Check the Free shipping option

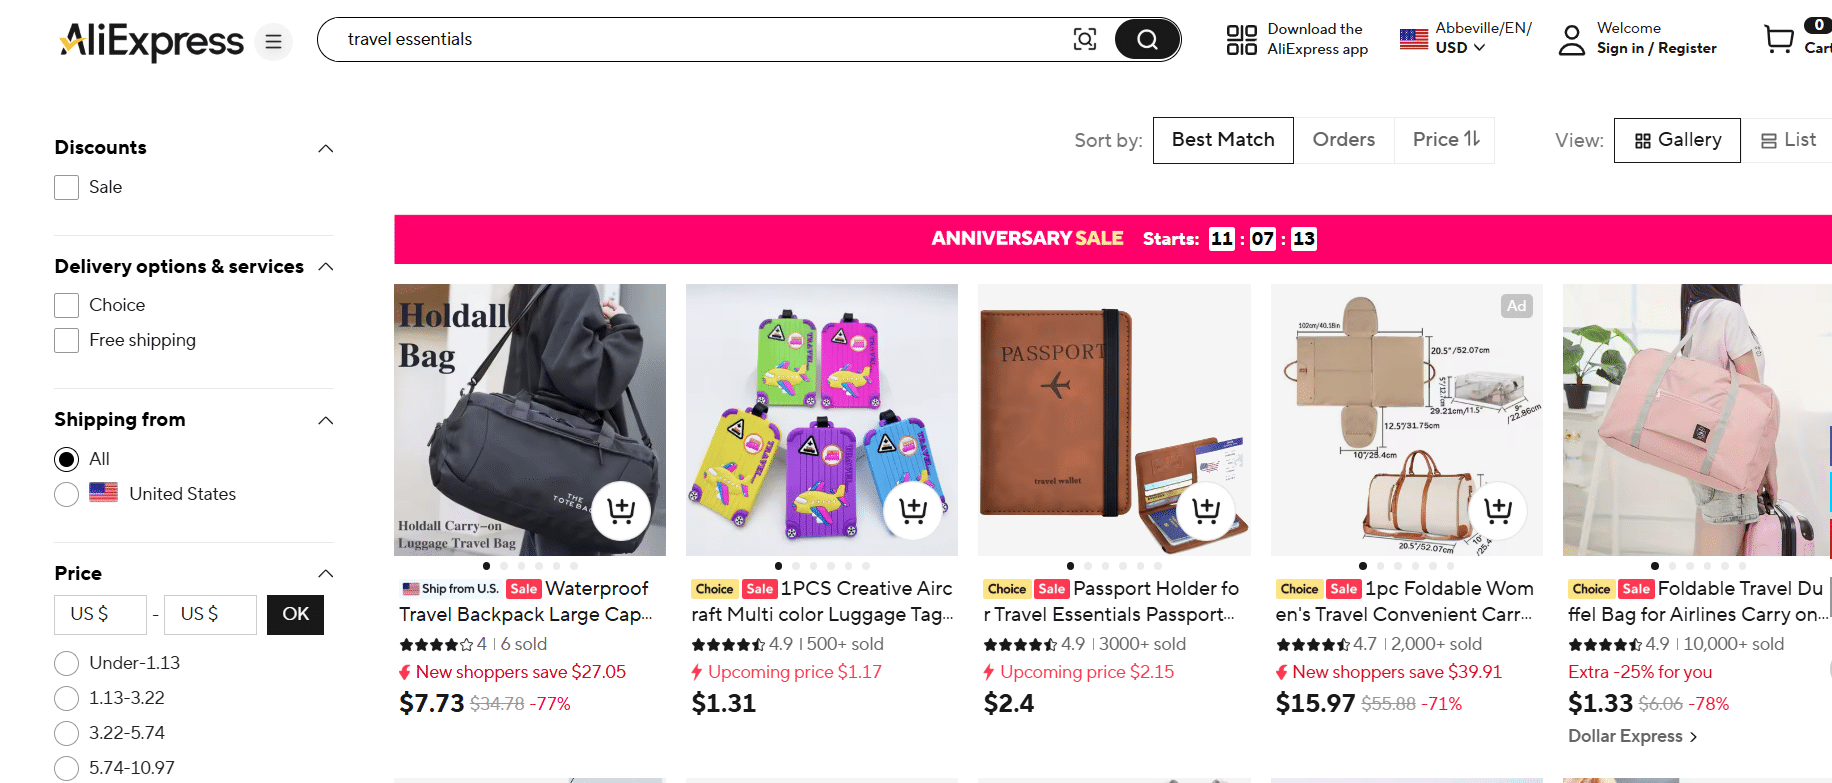(66, 340)
